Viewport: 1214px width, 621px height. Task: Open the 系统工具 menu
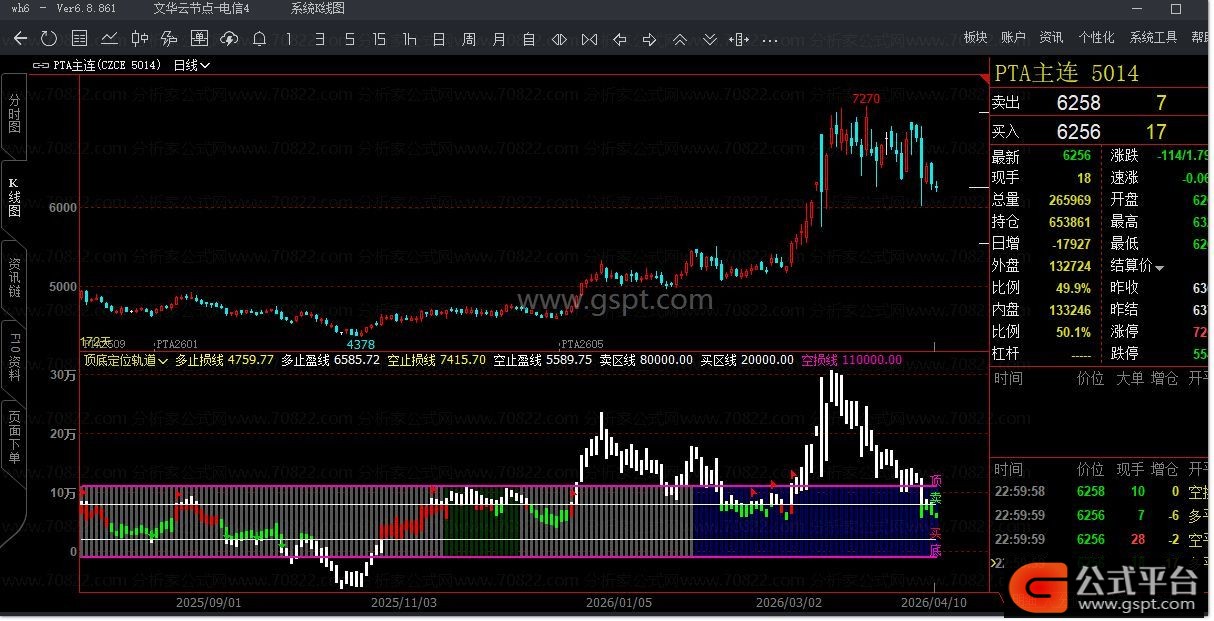click(1153, 37)
